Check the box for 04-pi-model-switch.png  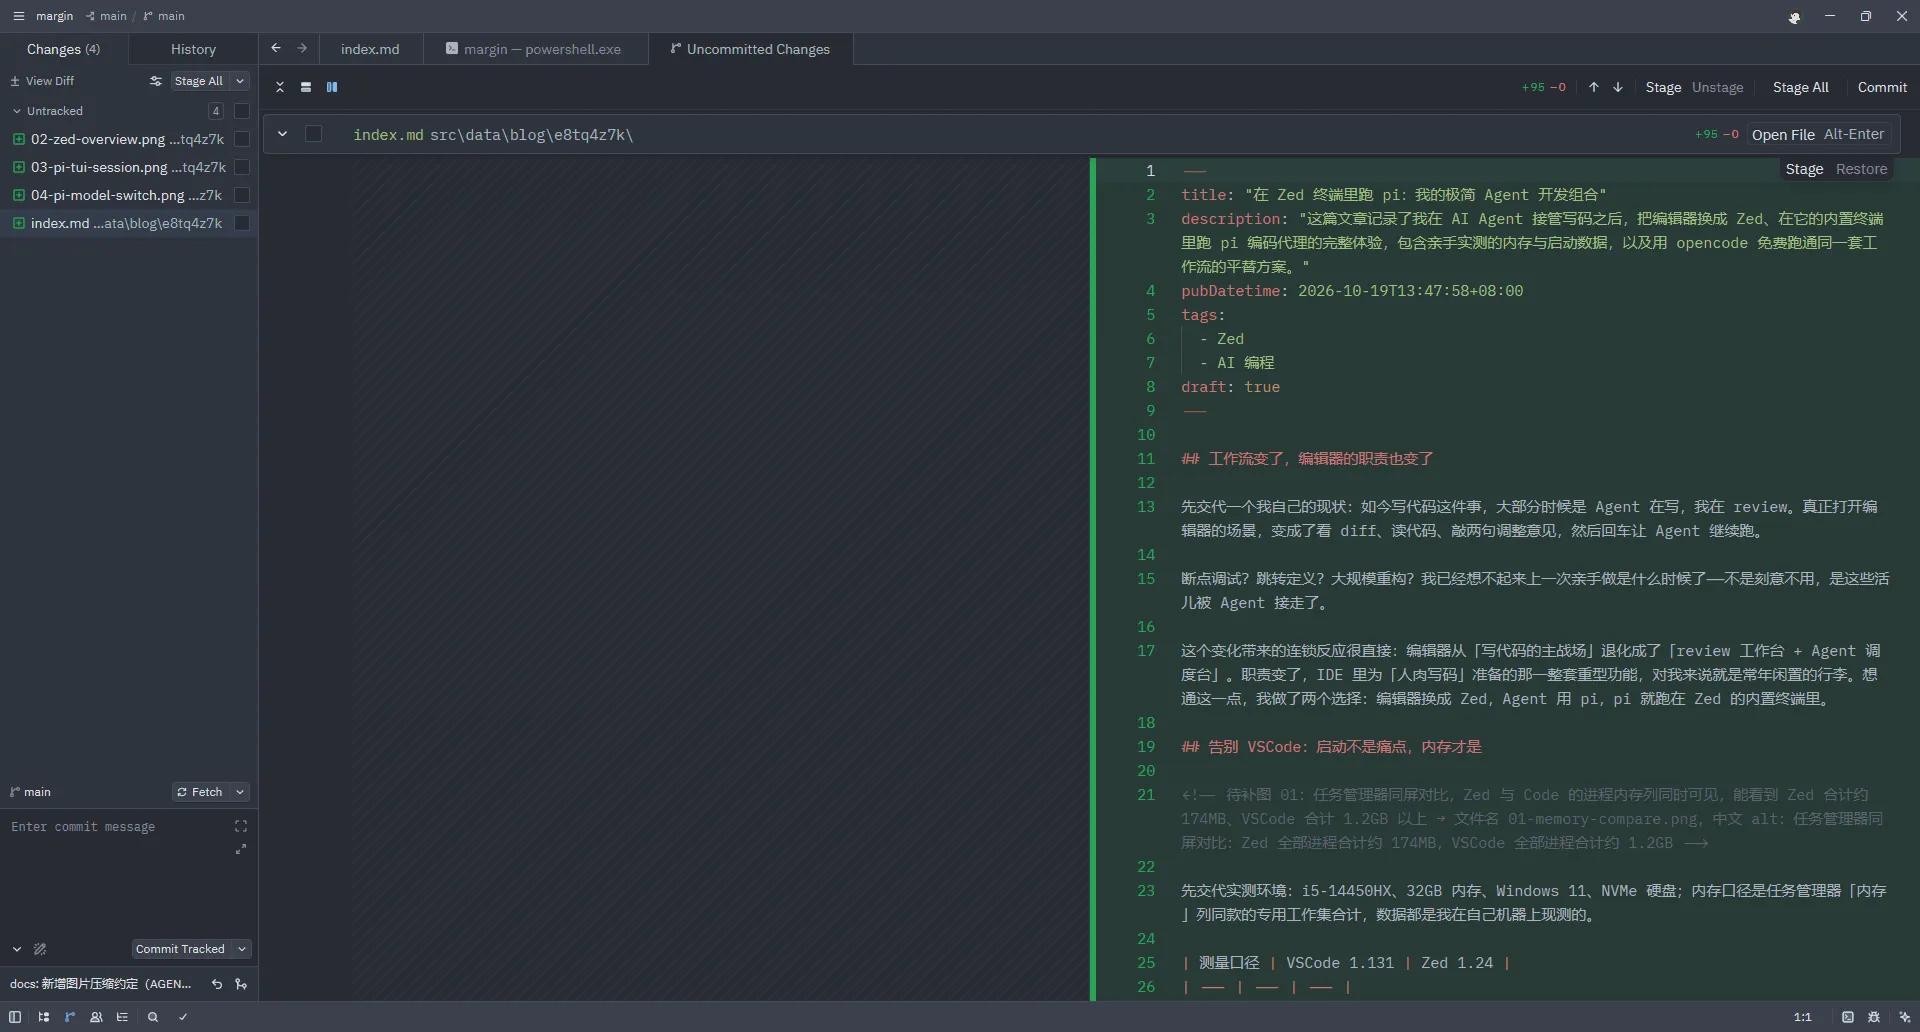pyautogui.click(x=242, y=195)
